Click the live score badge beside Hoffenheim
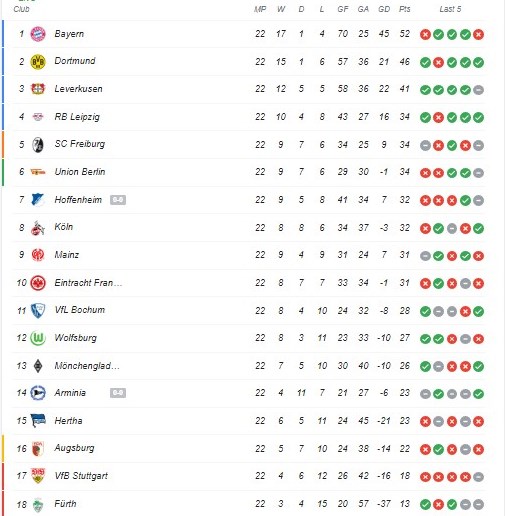Screen dimensions: 505x516 tap(118, 200)
